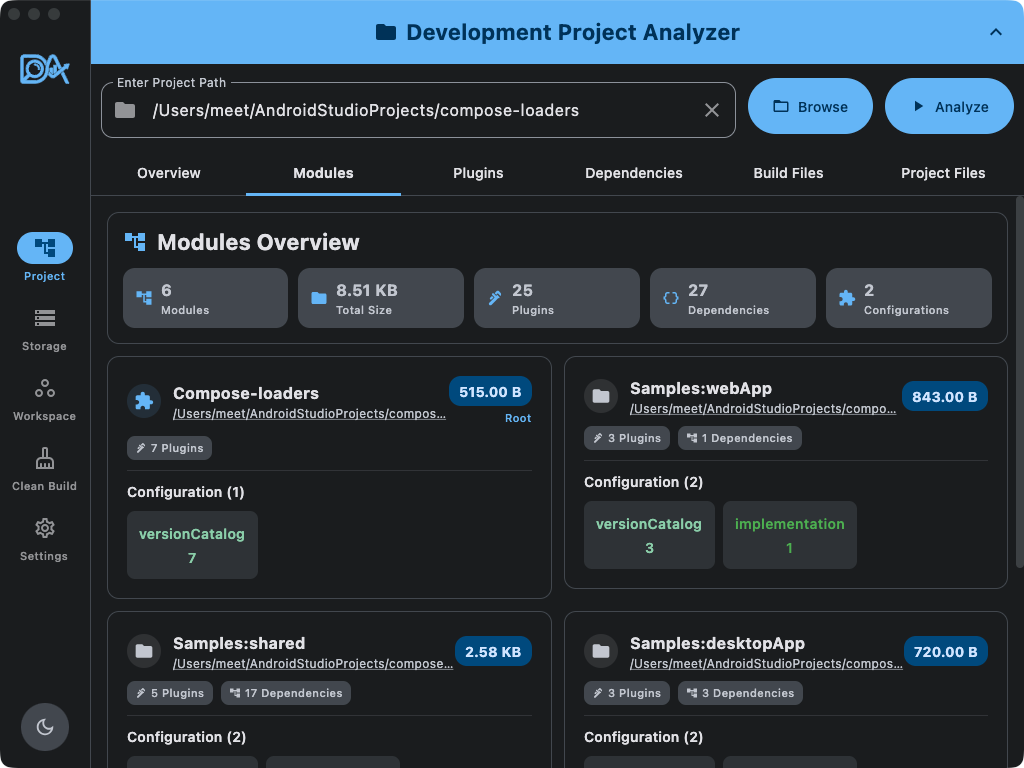Open the Samples:shared path link
This screenshot has width=1024, height=768.
point(313,664)
